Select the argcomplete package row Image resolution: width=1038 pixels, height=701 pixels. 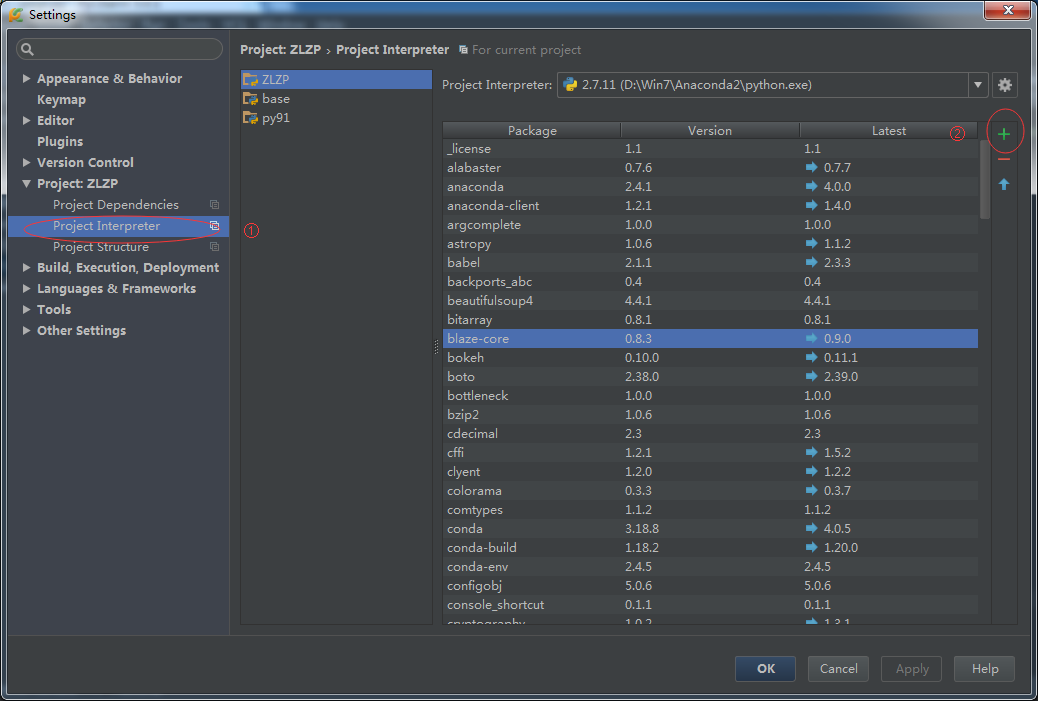[710, 224]
